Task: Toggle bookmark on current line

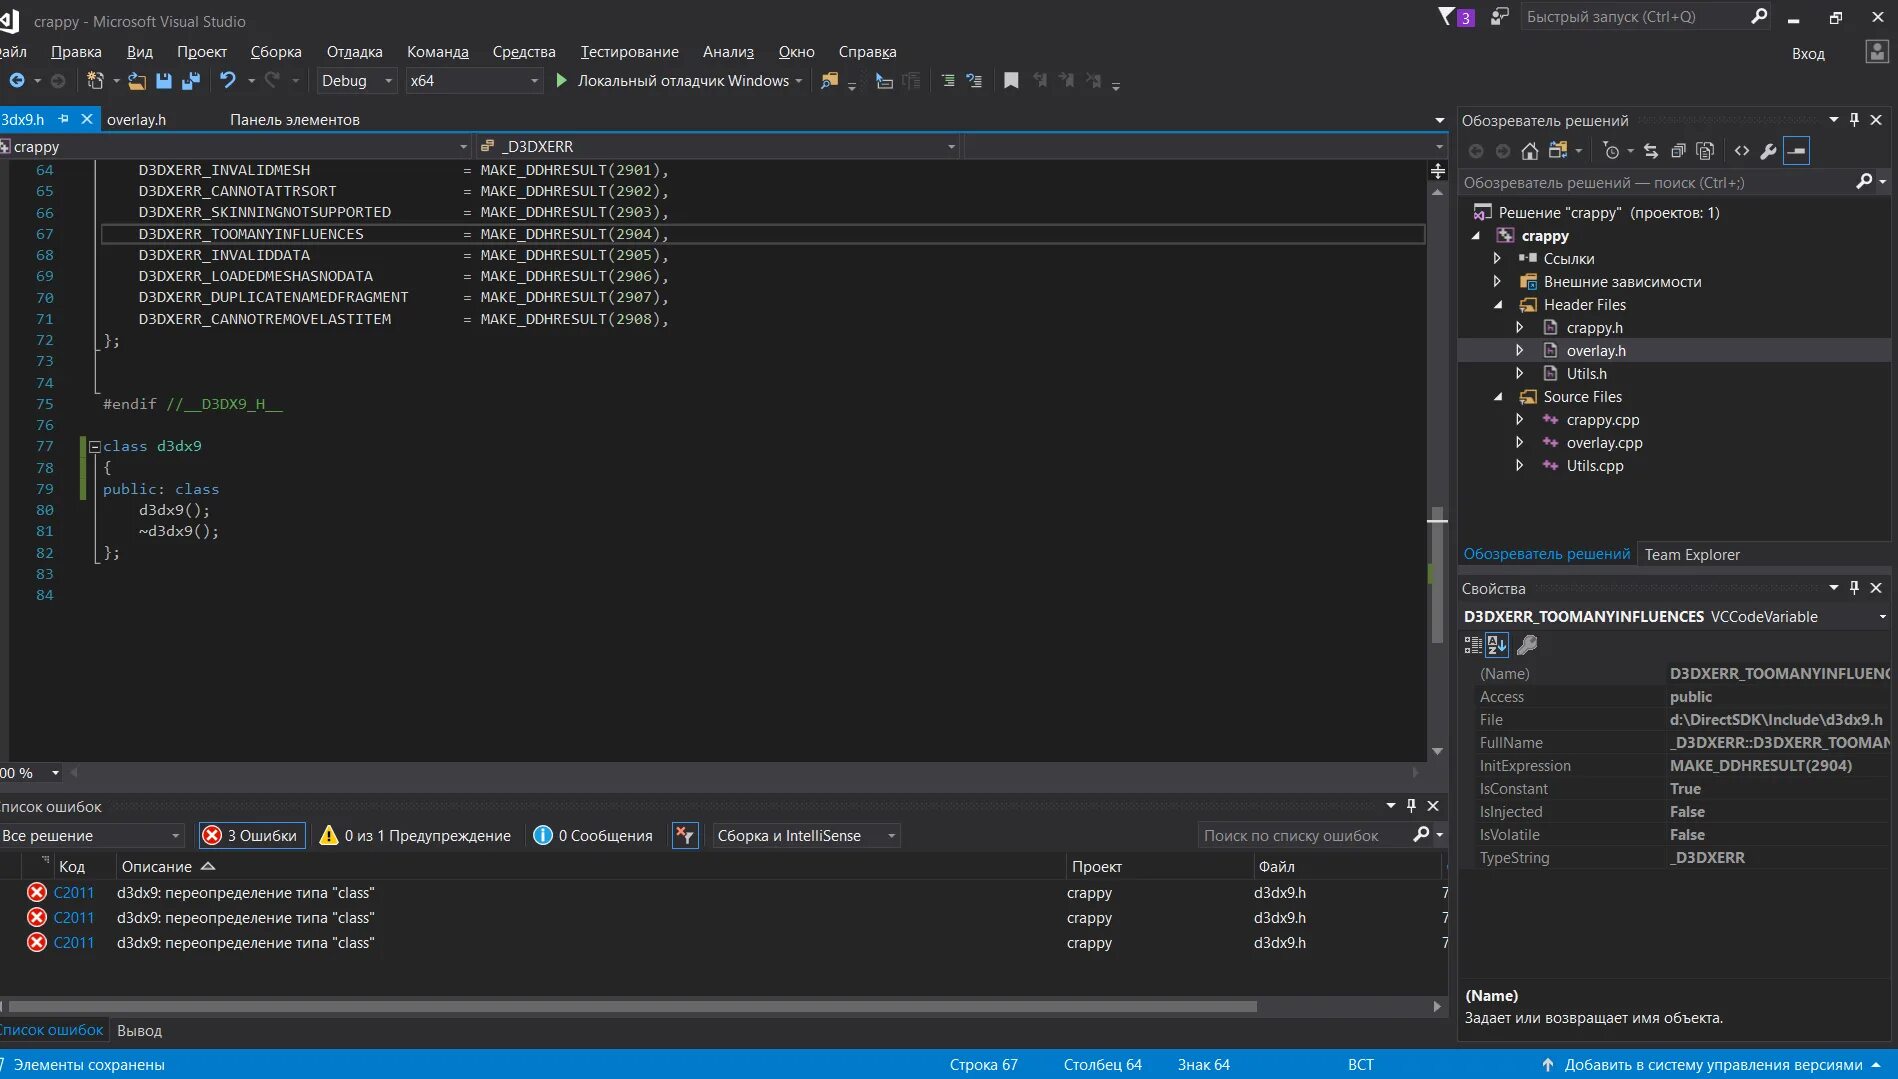Action: 1011,81
